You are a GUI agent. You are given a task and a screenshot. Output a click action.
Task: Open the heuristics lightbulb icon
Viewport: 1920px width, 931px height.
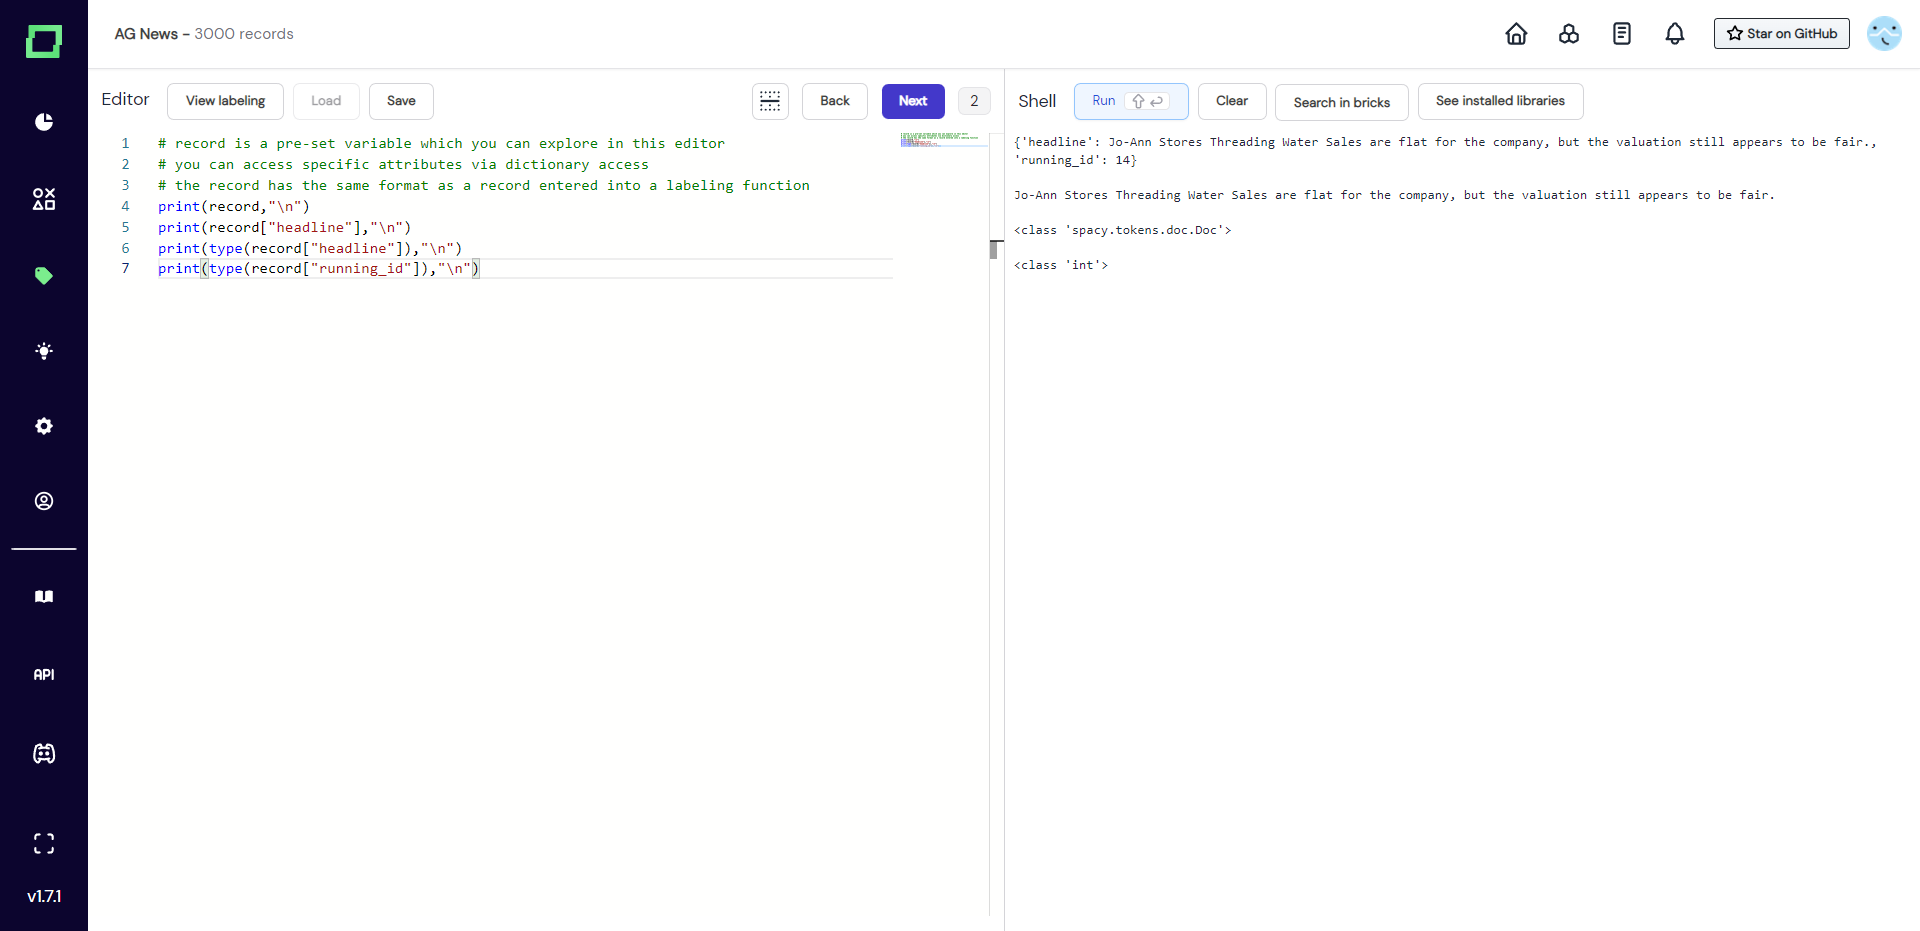coord(44,351)
